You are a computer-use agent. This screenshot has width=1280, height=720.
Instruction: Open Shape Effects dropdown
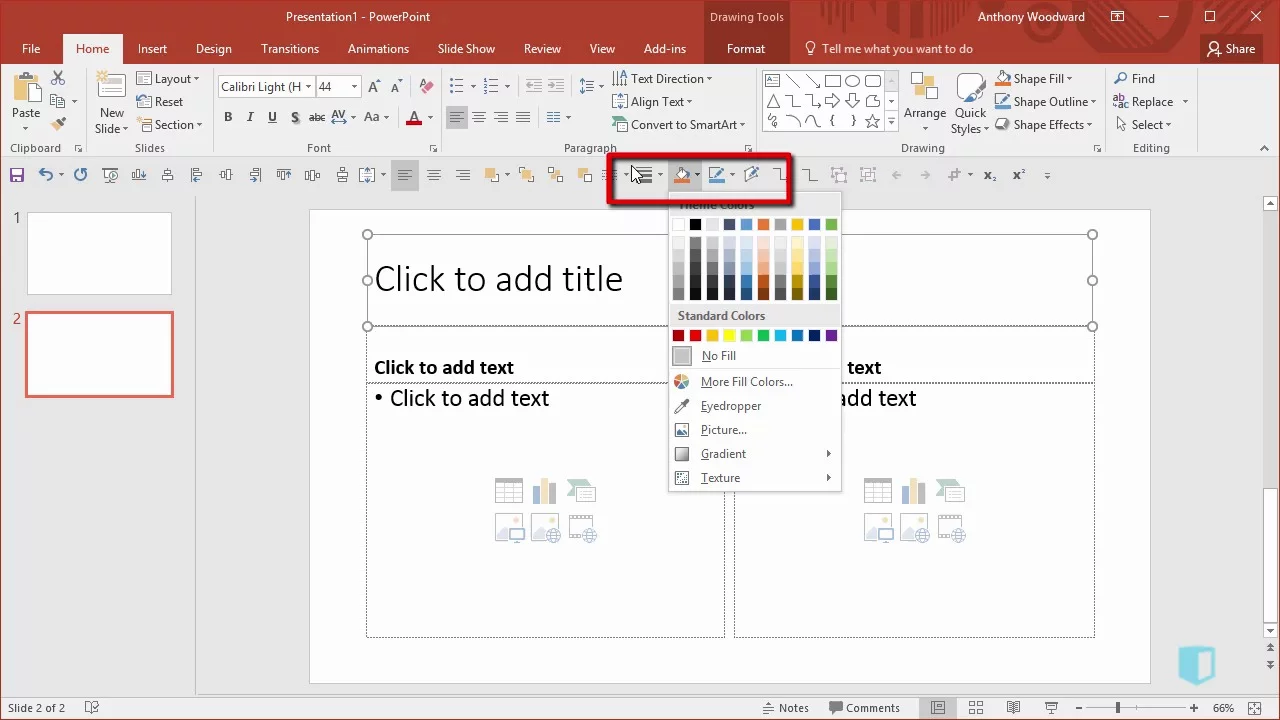click(x=1043, y=125)
